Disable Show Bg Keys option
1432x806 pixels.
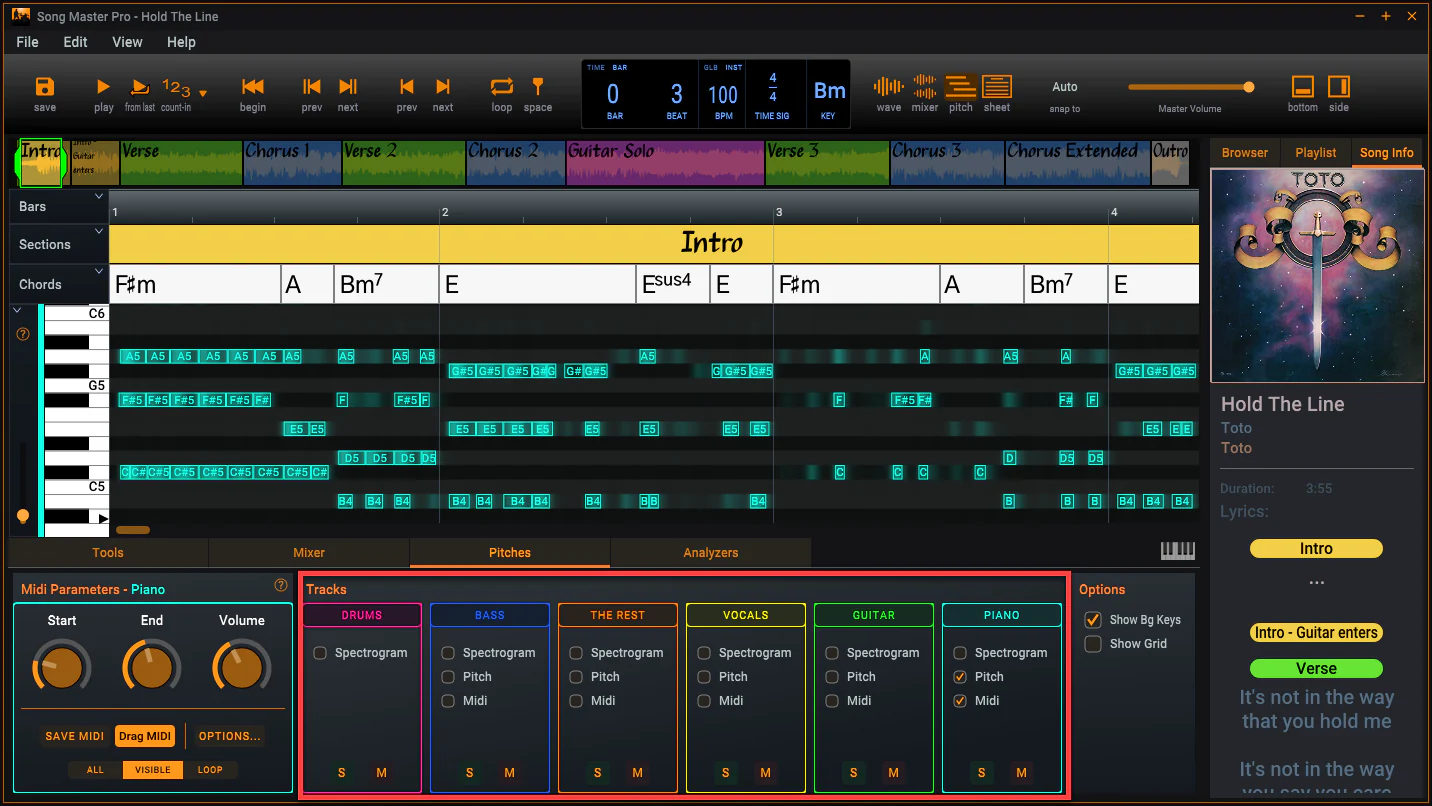[1093, 620]
